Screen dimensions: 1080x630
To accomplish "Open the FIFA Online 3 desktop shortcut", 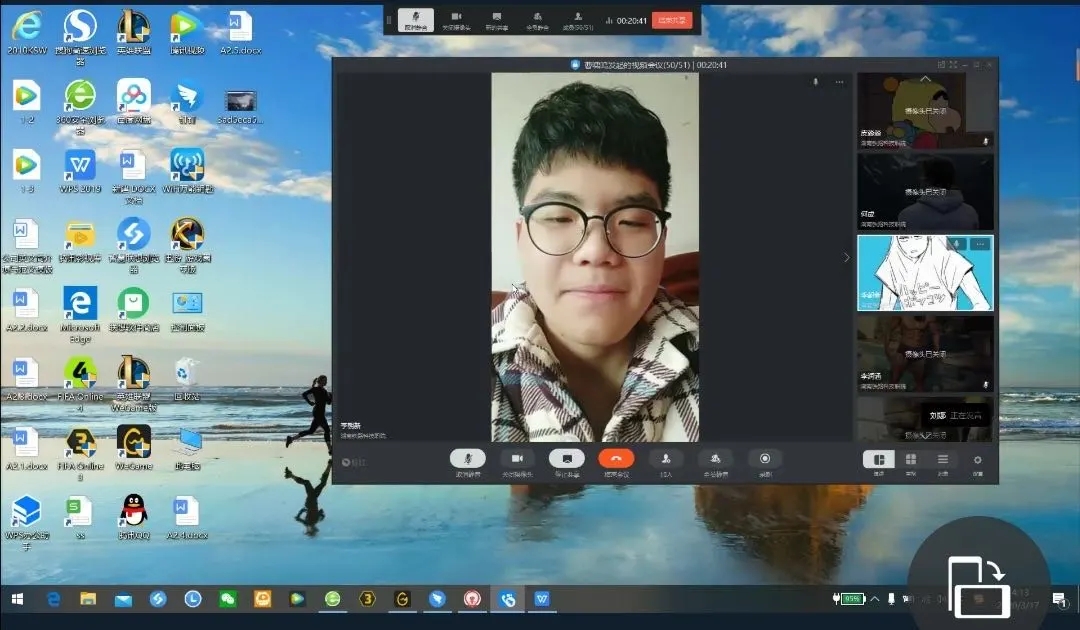I will pos(80,453).
